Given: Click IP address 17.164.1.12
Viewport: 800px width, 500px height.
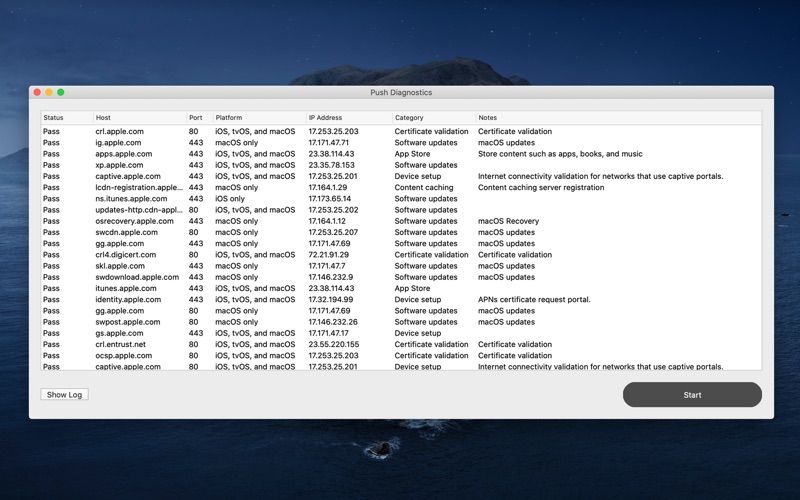Looking at the screenshot, I should coord(327,221).
